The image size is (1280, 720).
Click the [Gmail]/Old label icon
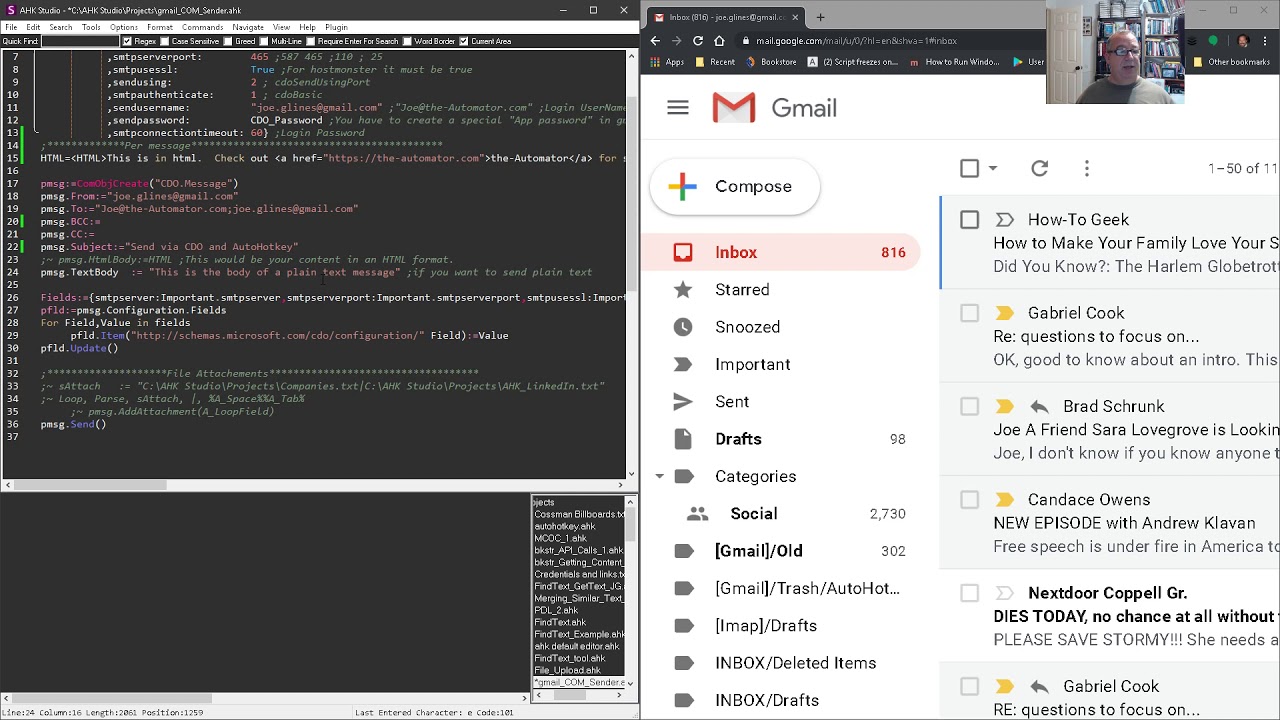[683, 551]
